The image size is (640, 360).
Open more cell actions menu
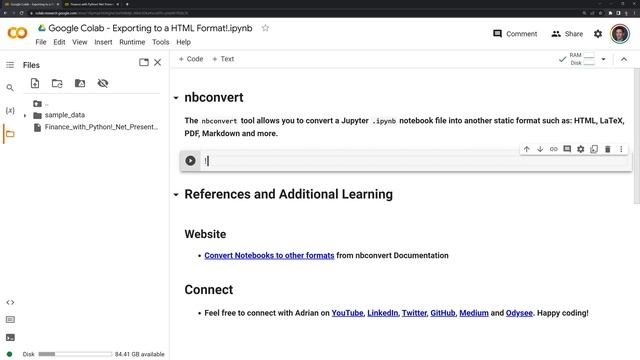(x=621, y=149)
